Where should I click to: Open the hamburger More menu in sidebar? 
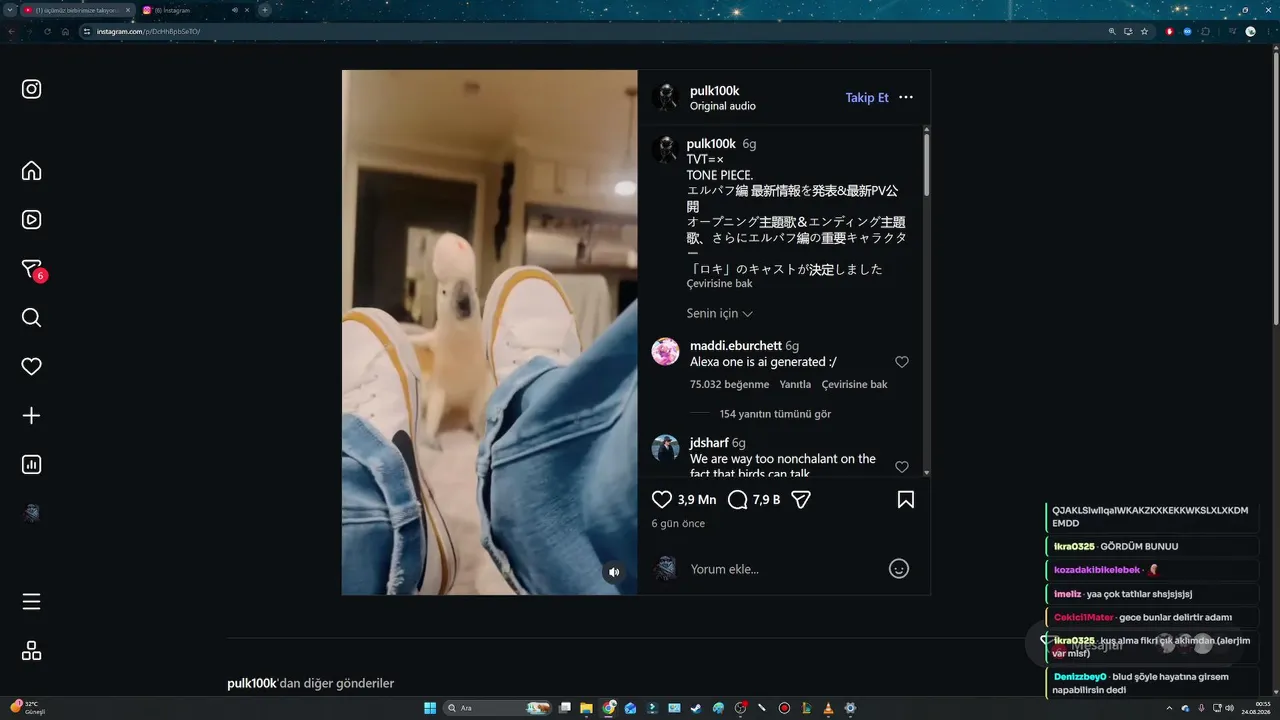[x=32, y=602]
